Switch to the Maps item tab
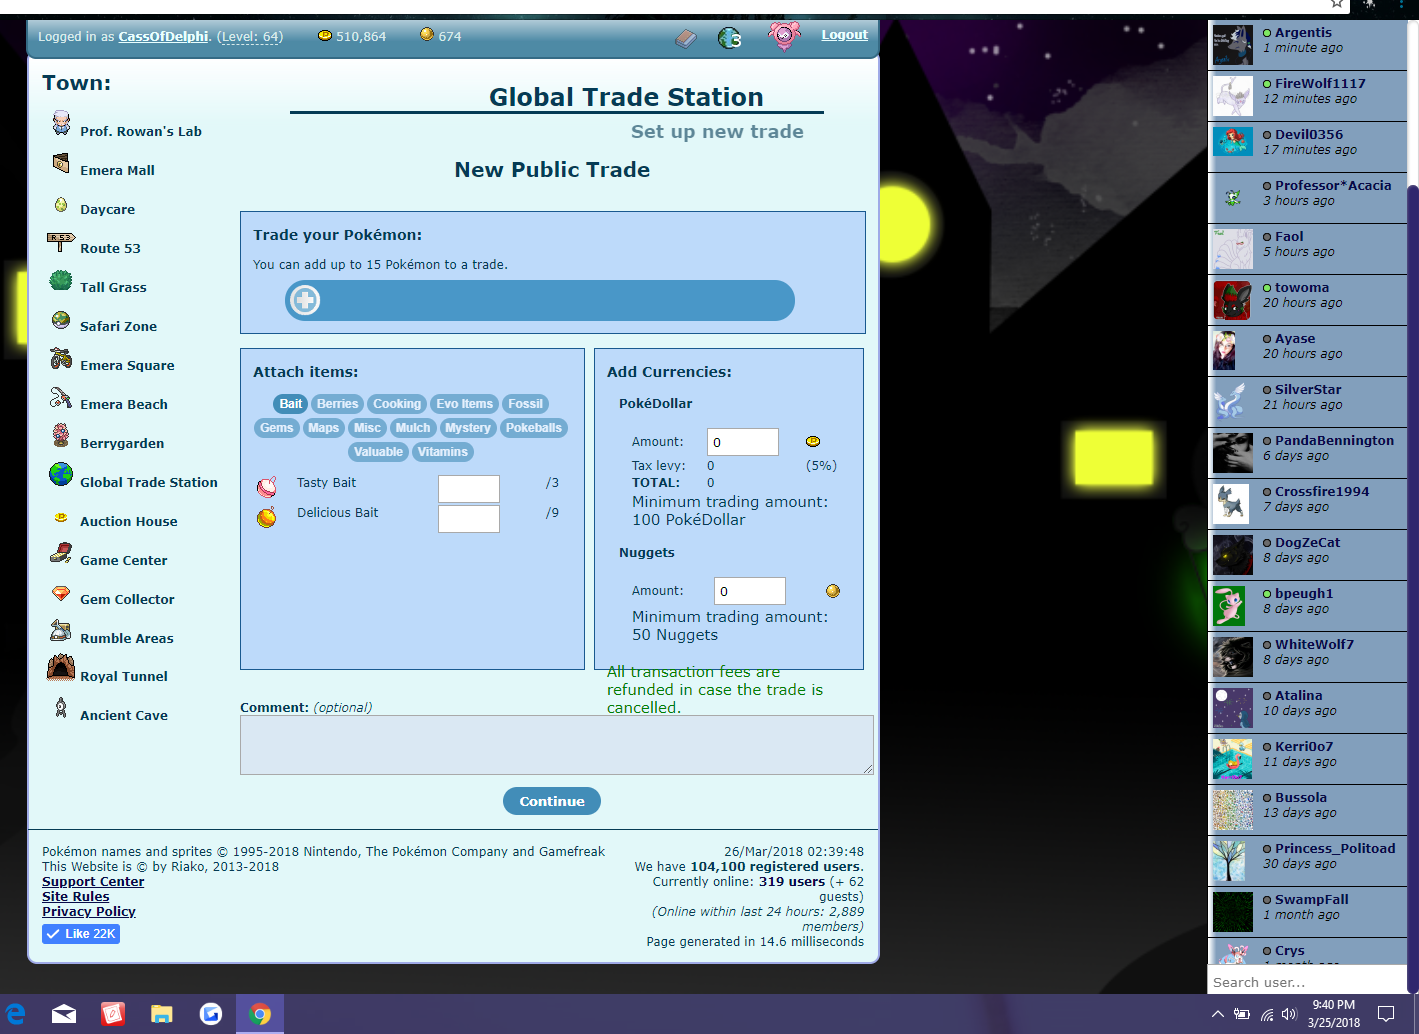Viewport: 1419px width, 1034px height. pos(323,428)
